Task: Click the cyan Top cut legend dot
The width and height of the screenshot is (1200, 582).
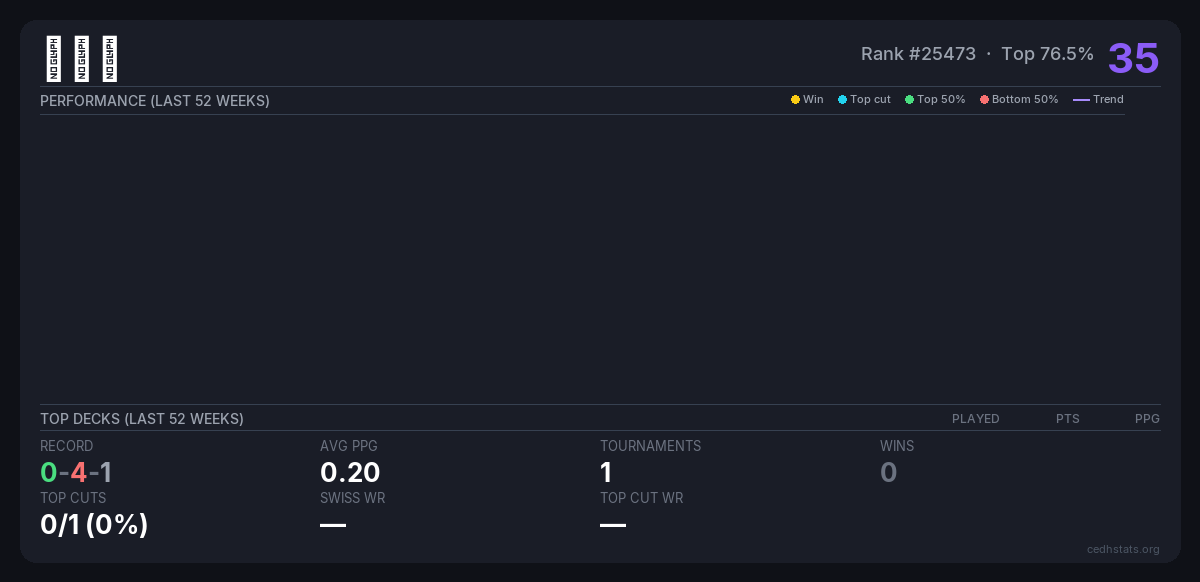Action: [x=842, y=100]
